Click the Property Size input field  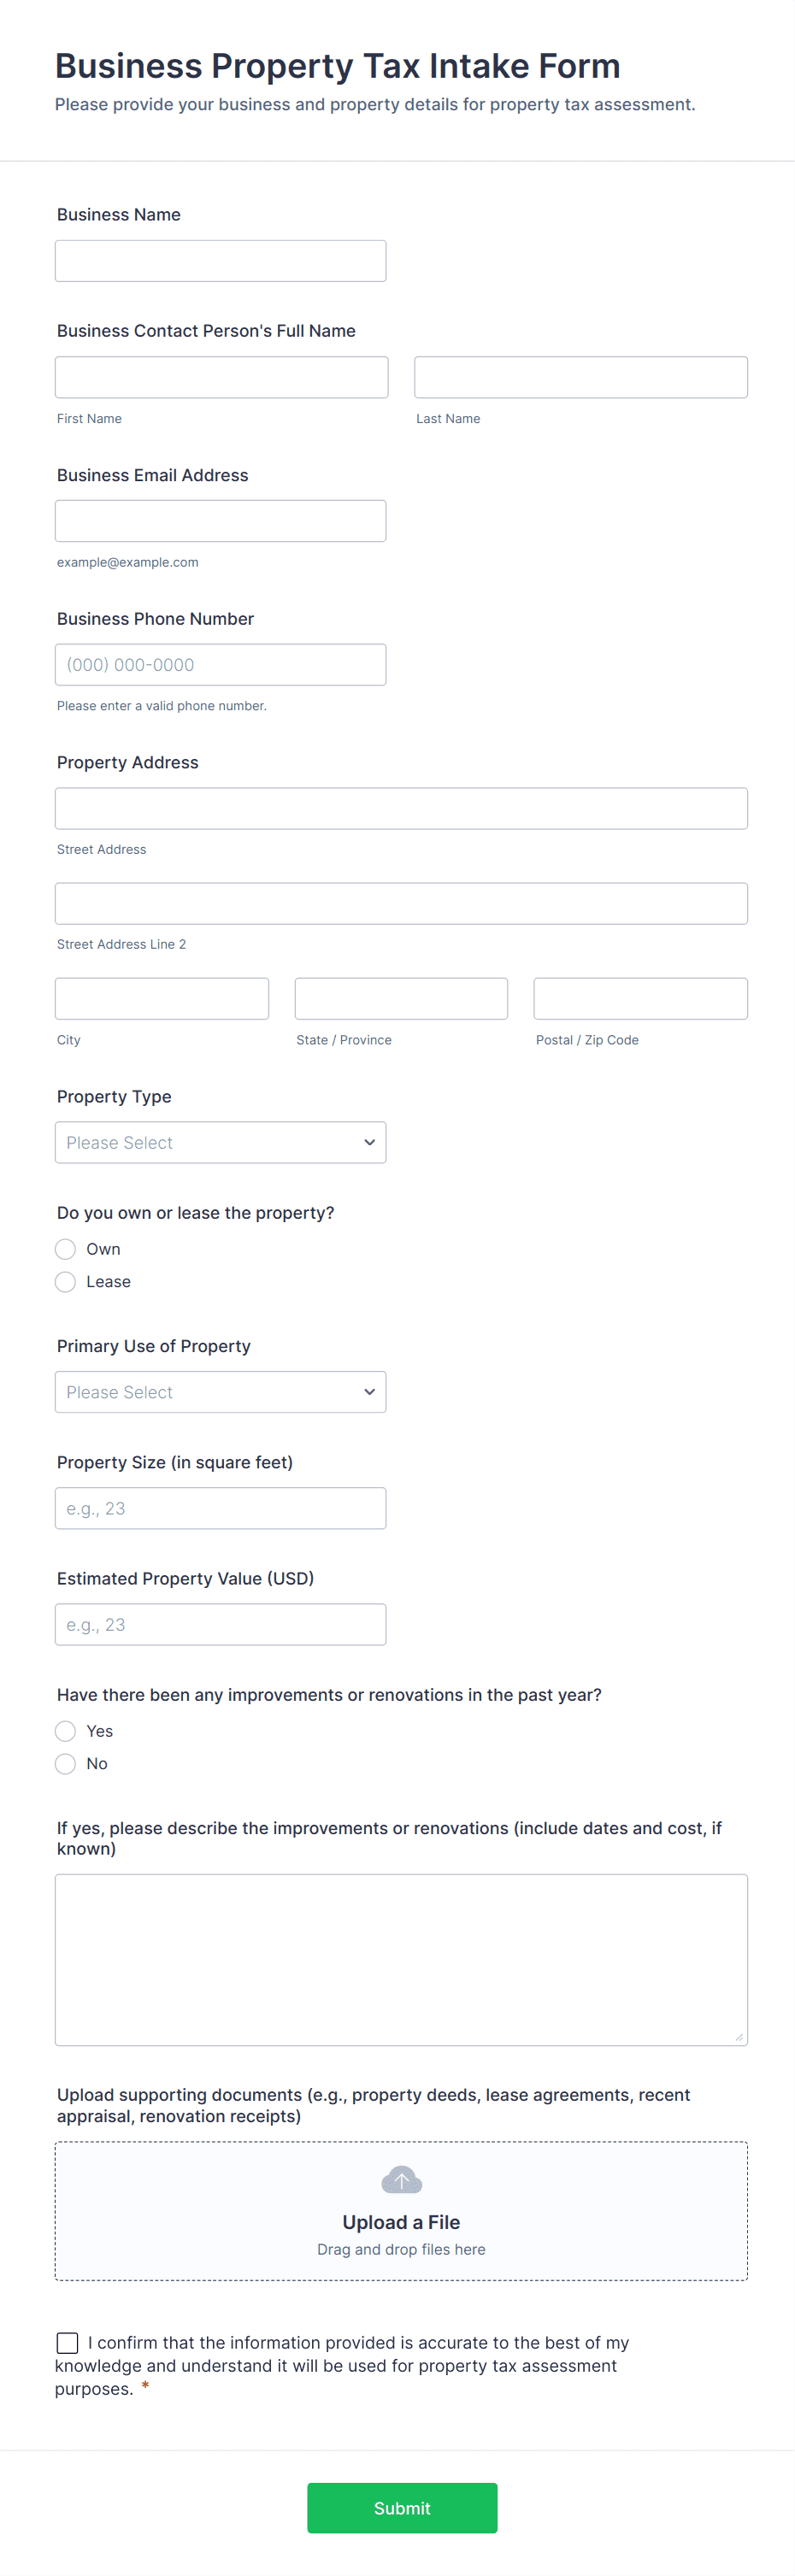click(220, 1508)
